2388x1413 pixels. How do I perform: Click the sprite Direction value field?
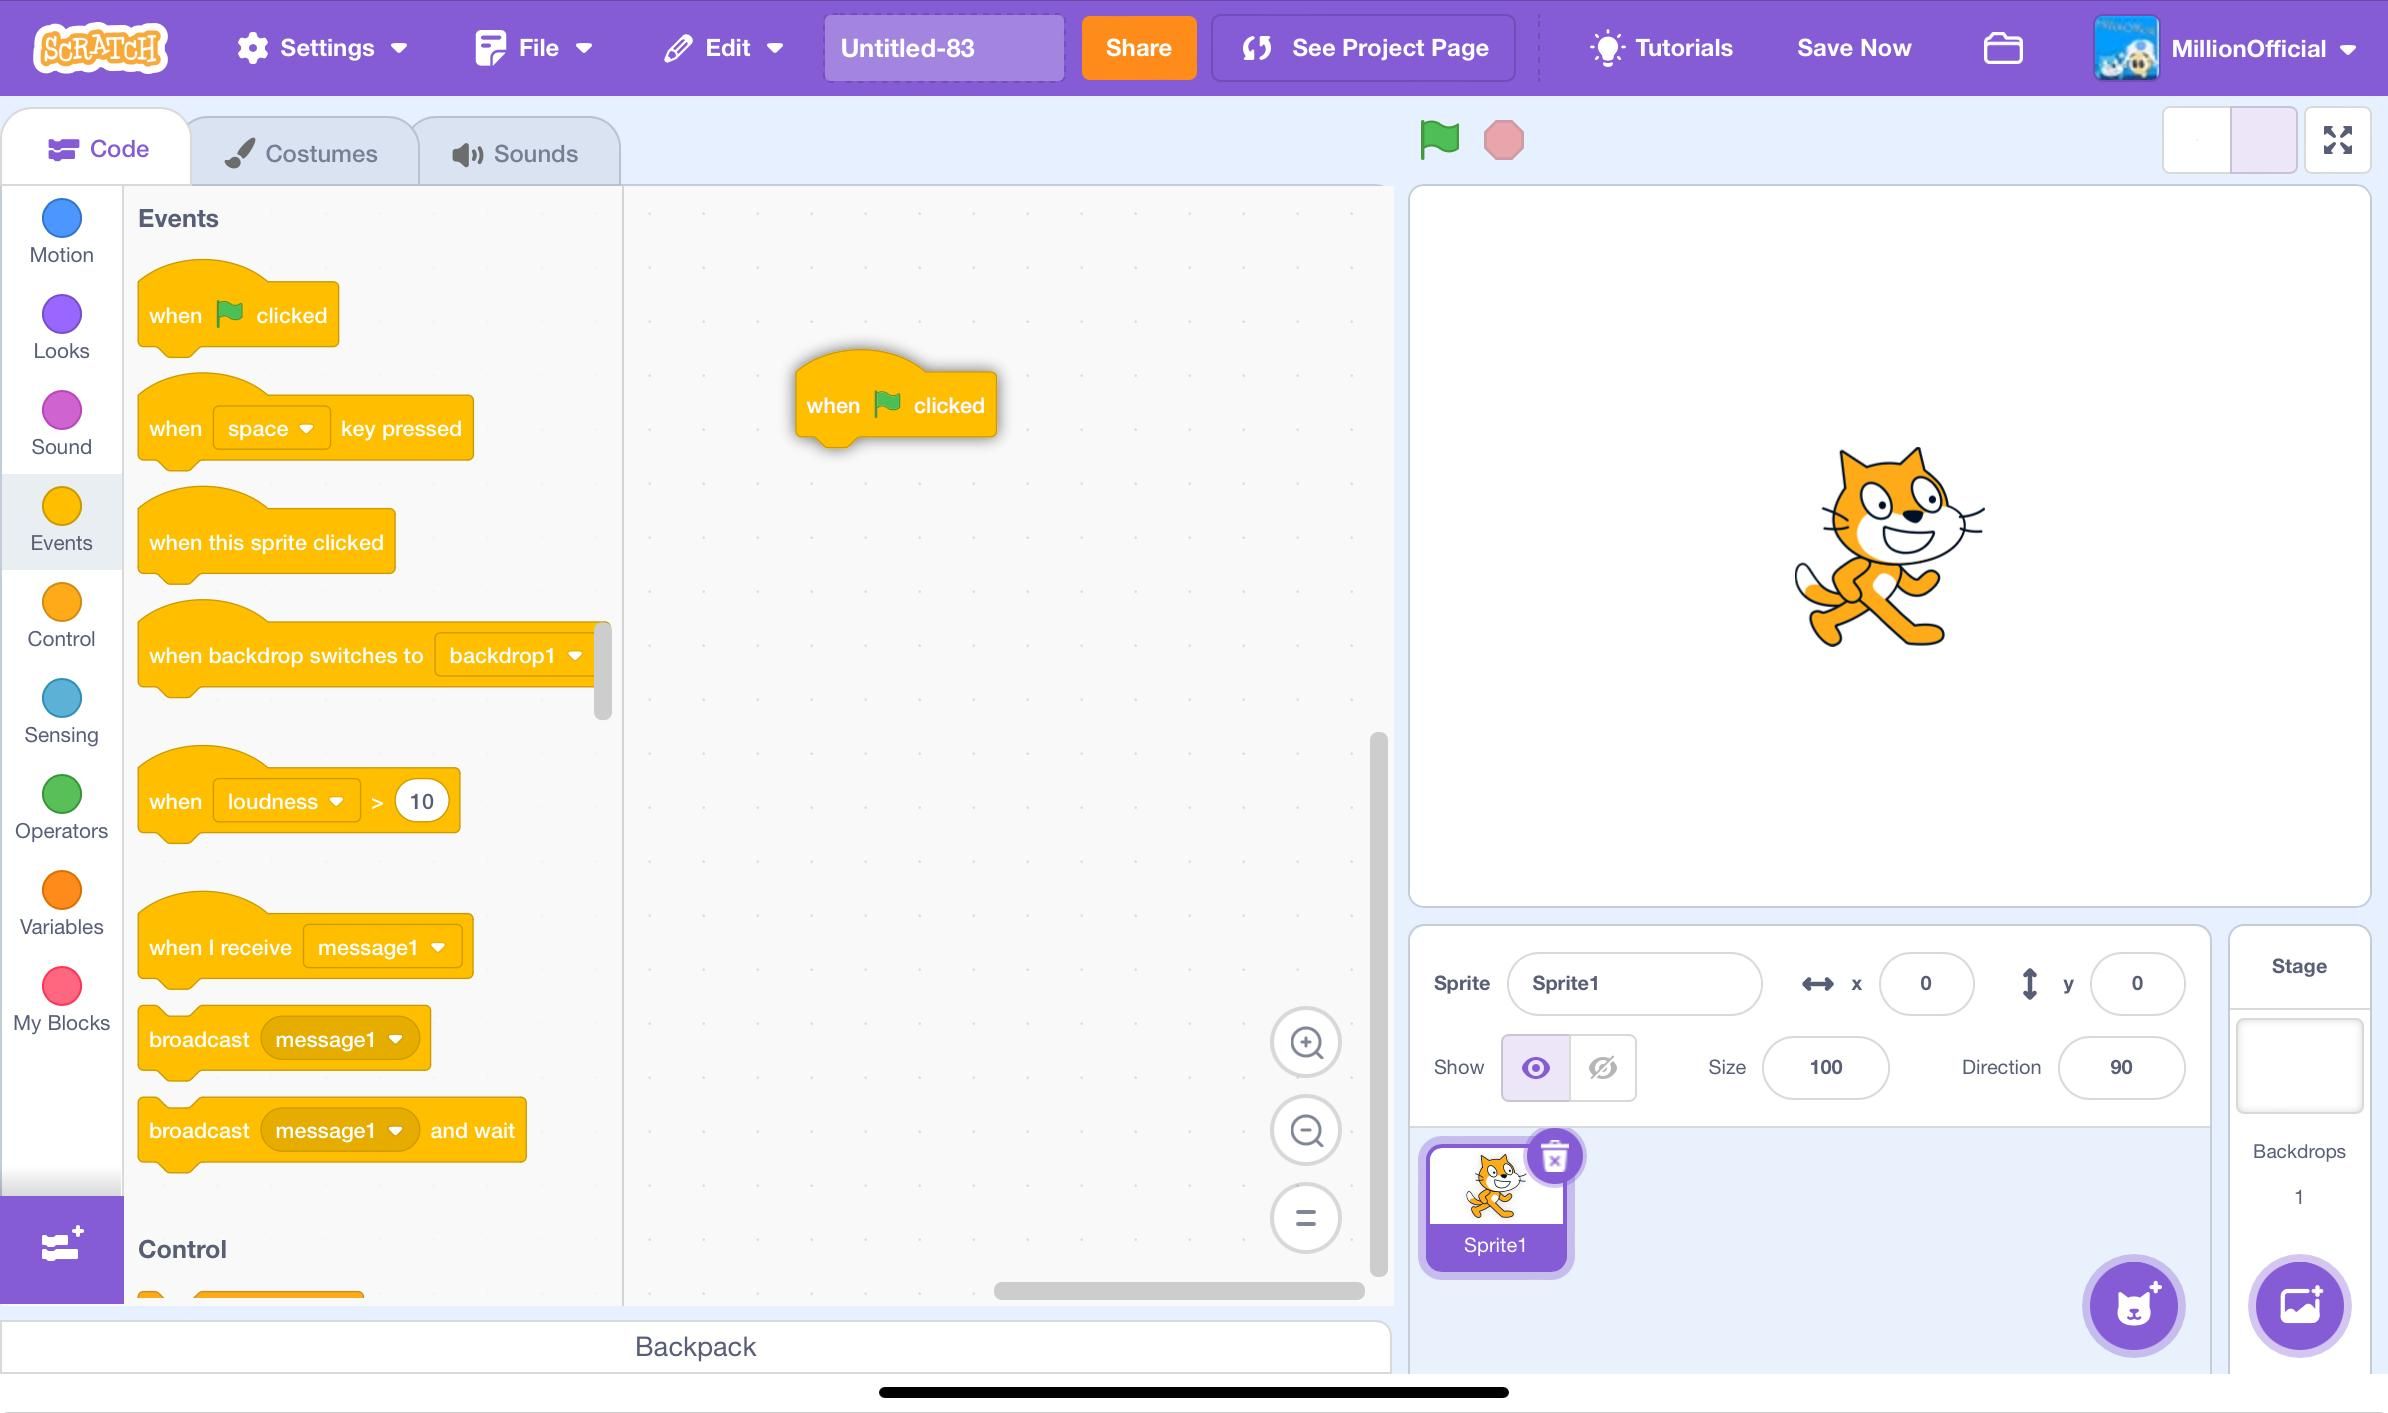2121,1067
